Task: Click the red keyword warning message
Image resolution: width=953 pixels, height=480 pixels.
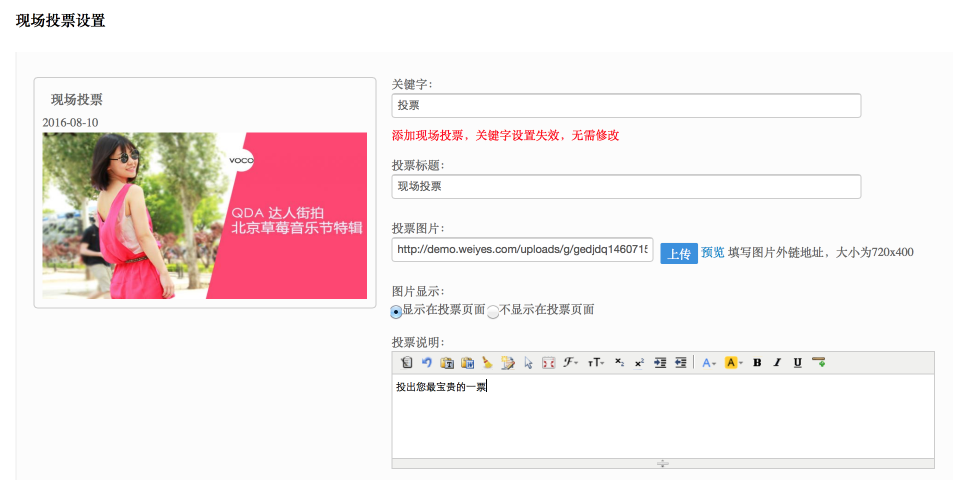Action: point(506,135)
